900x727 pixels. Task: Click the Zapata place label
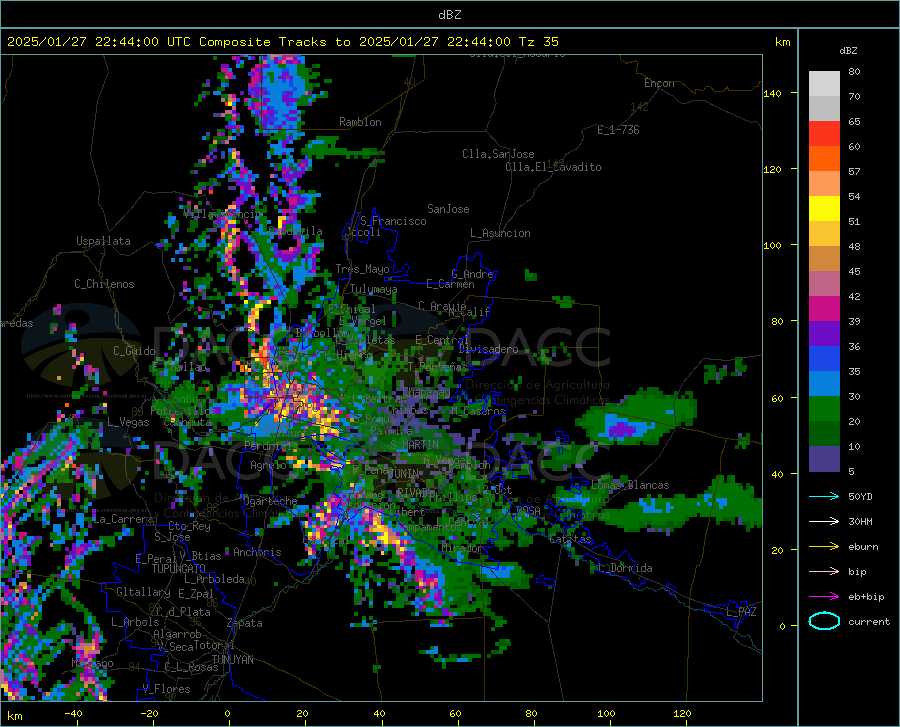pos(245,623)
